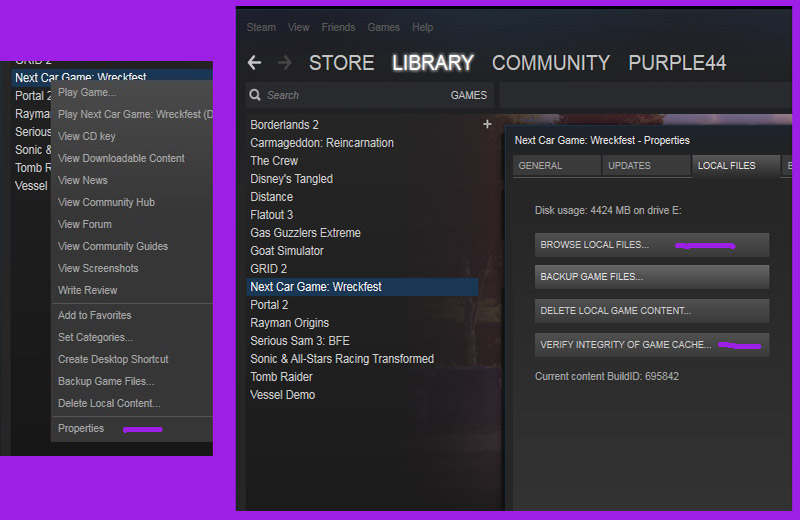Viewport: 800px width, 520px height.
Task: Click BACKUP GAME FILES button
Action: [652, 277]
